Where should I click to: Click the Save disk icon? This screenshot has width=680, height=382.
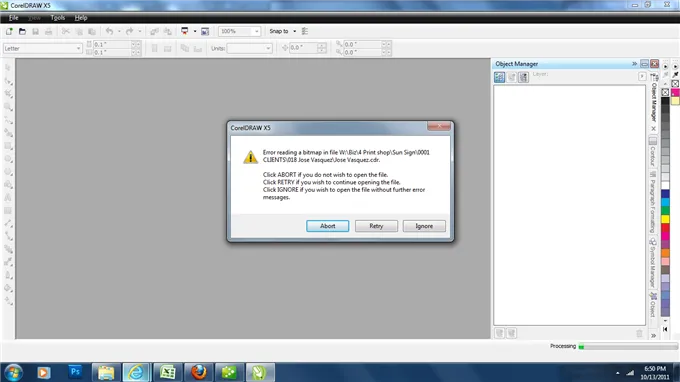click(x=36, y=31)
